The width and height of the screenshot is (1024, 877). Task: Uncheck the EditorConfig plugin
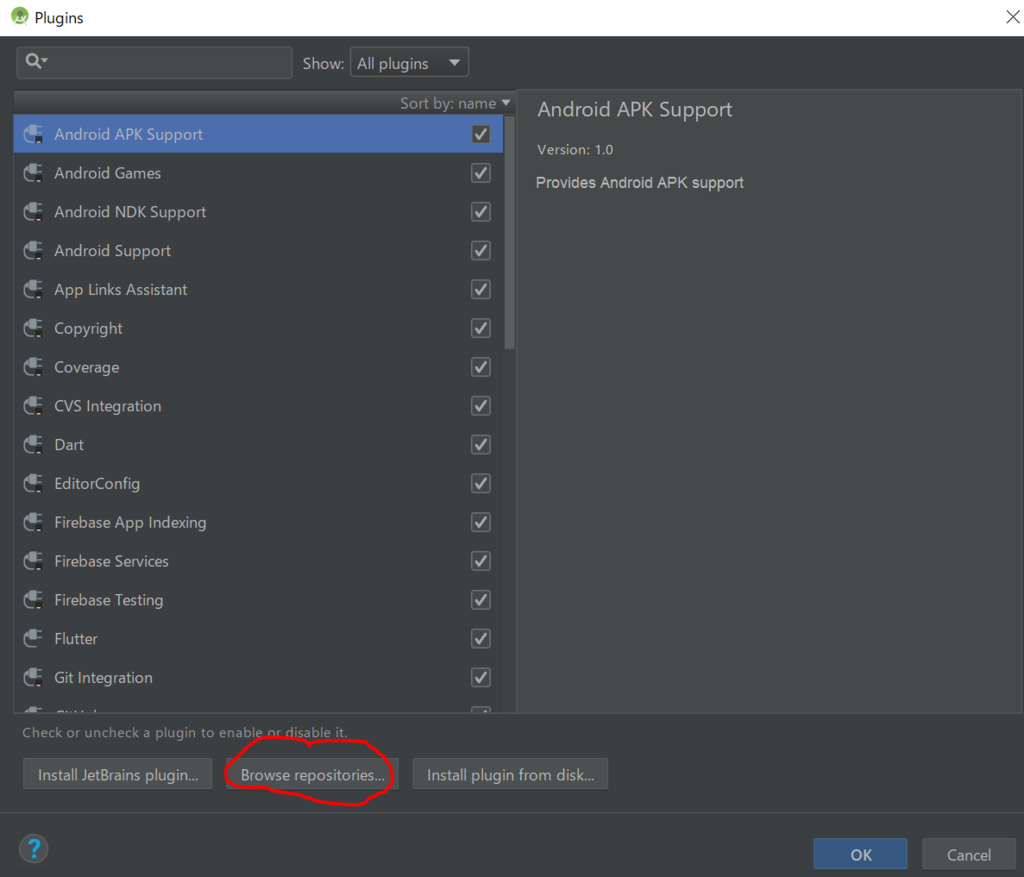[481, 484]
